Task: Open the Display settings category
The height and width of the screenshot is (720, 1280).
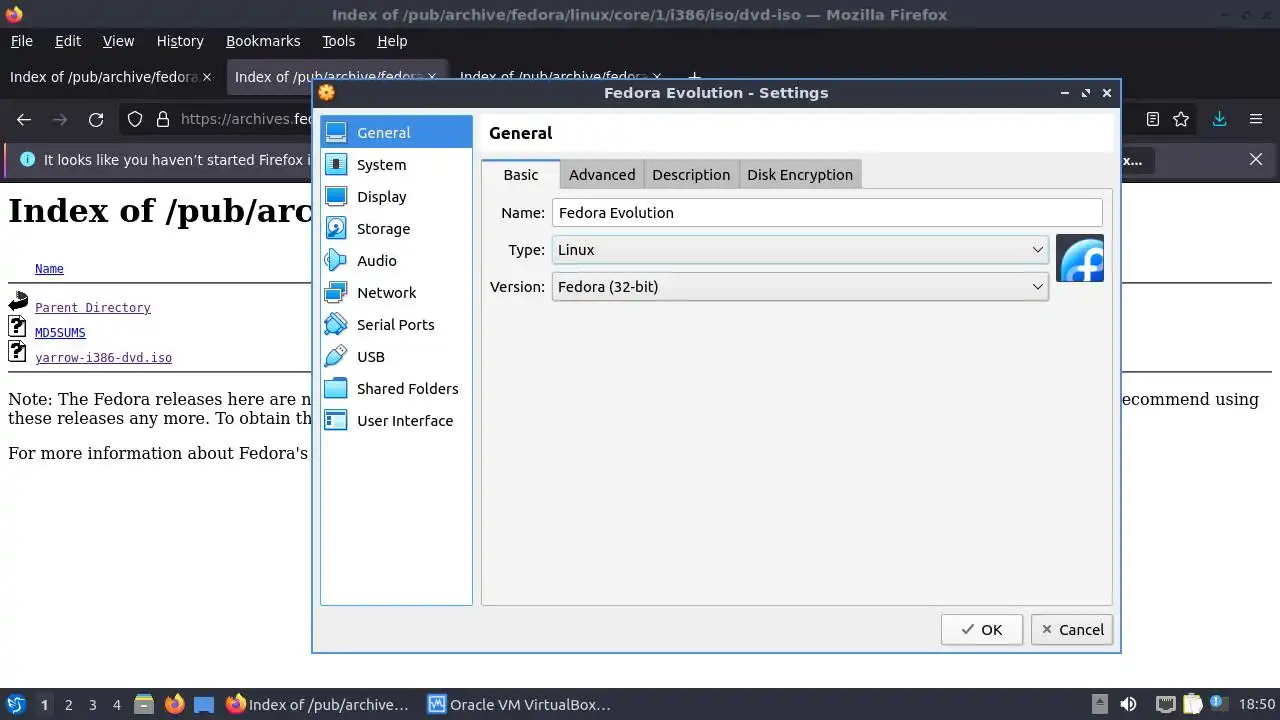Action: point(396,197)
